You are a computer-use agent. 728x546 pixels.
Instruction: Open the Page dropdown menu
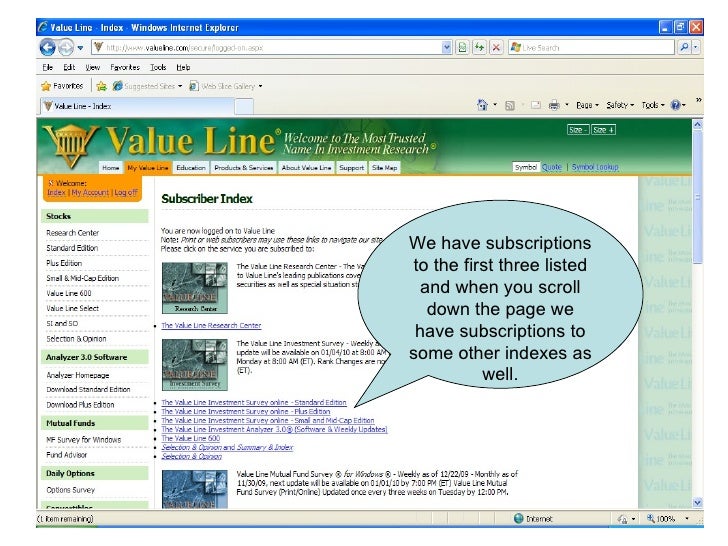click(x=587, y=105)
